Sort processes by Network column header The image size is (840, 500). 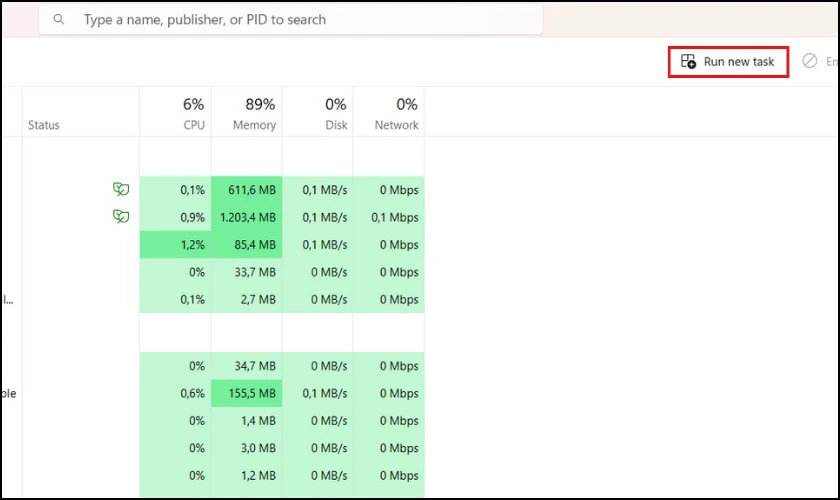389,112
